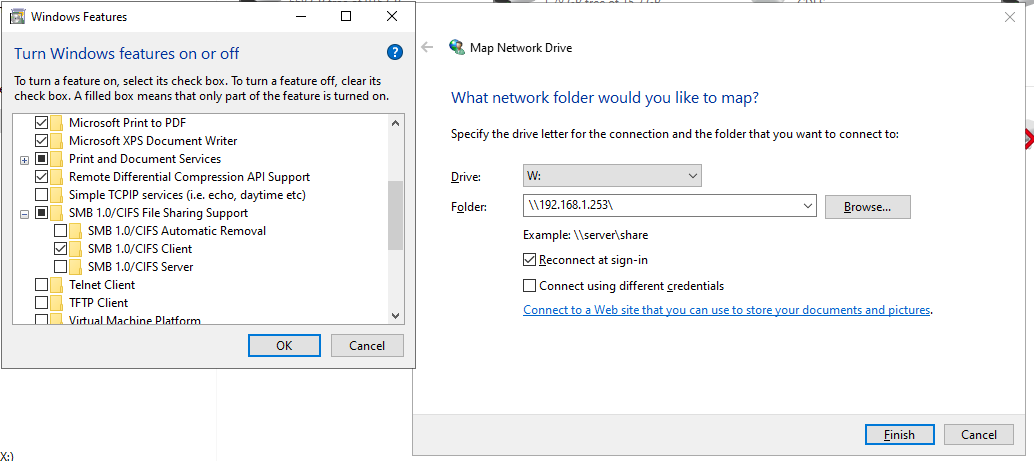Select the Telnet Client folder icon
The image size is (1034, 461).
58,285
